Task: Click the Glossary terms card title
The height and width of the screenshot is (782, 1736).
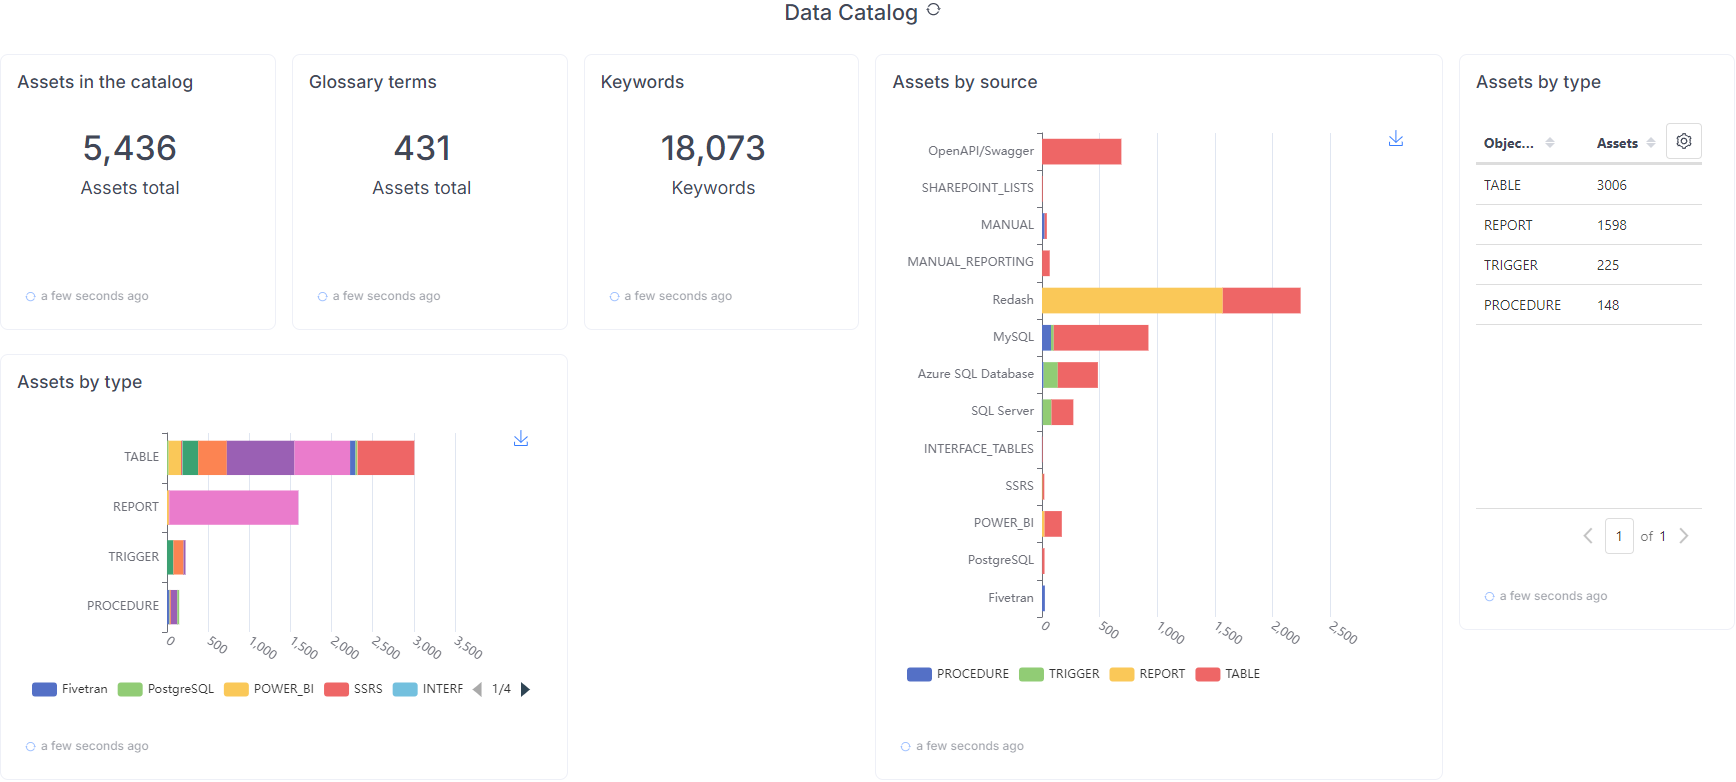Action: (373, 82)
